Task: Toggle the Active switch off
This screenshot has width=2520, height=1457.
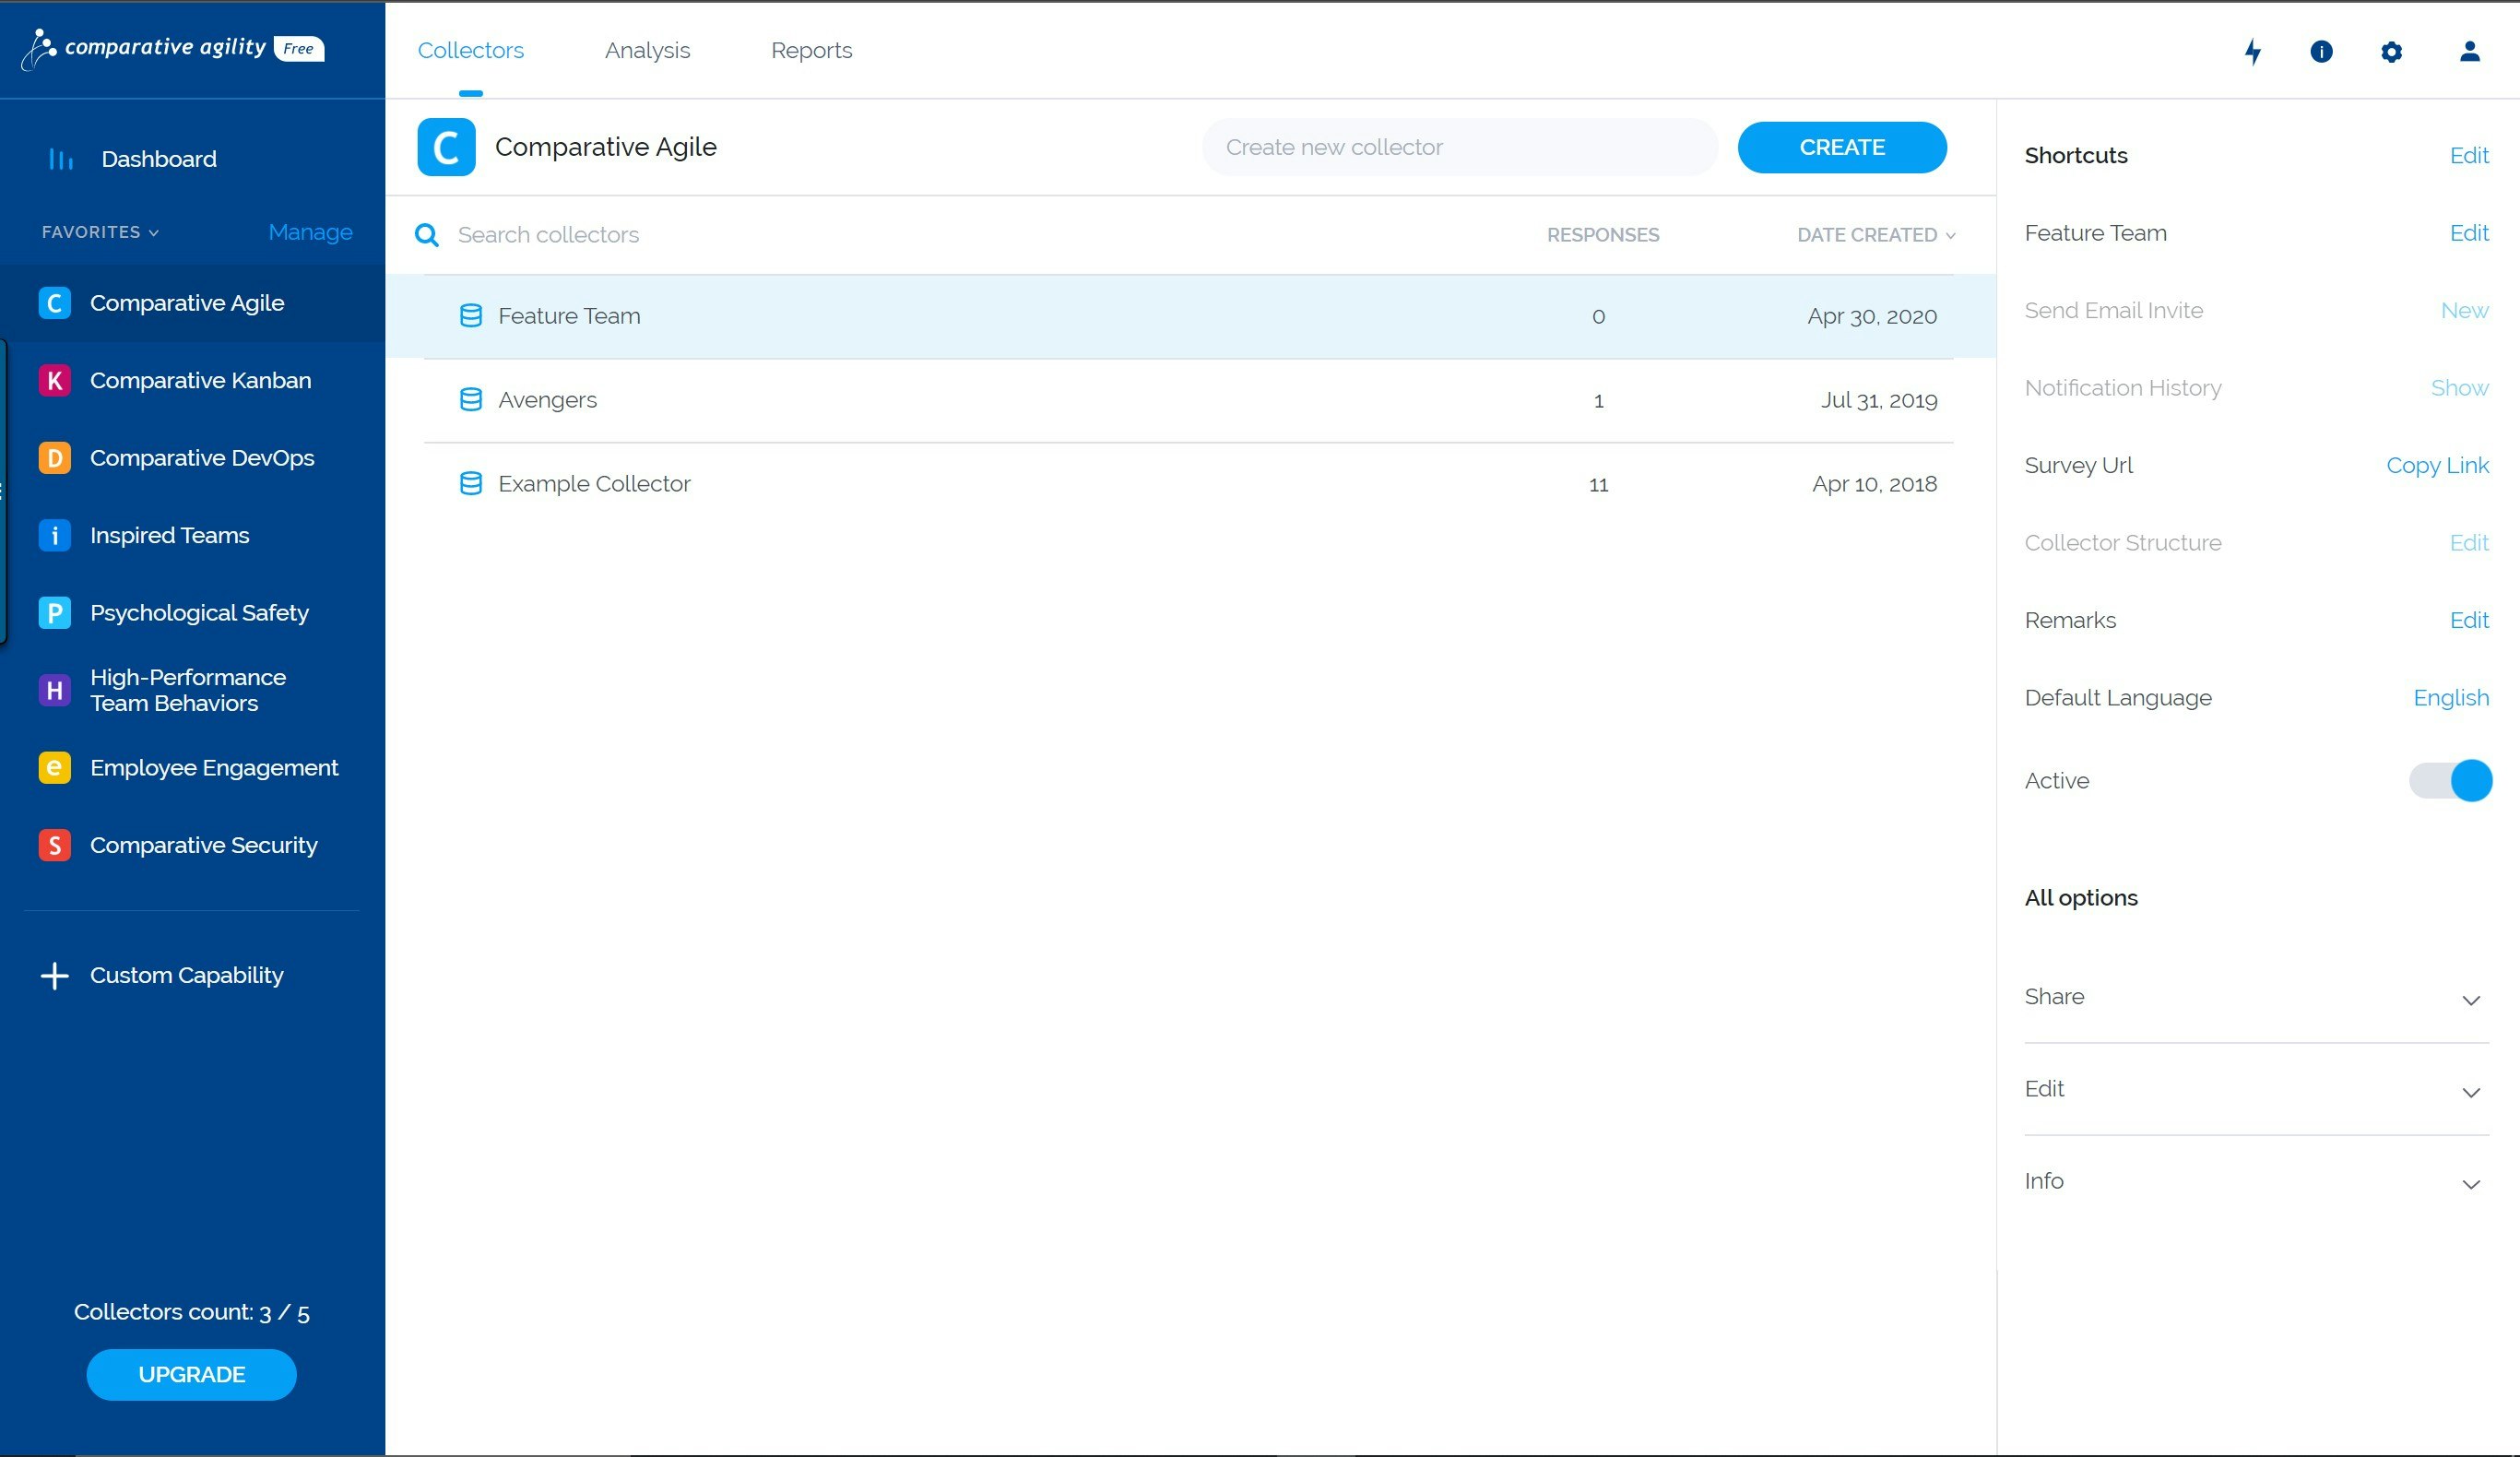Action: (2449, 780)
